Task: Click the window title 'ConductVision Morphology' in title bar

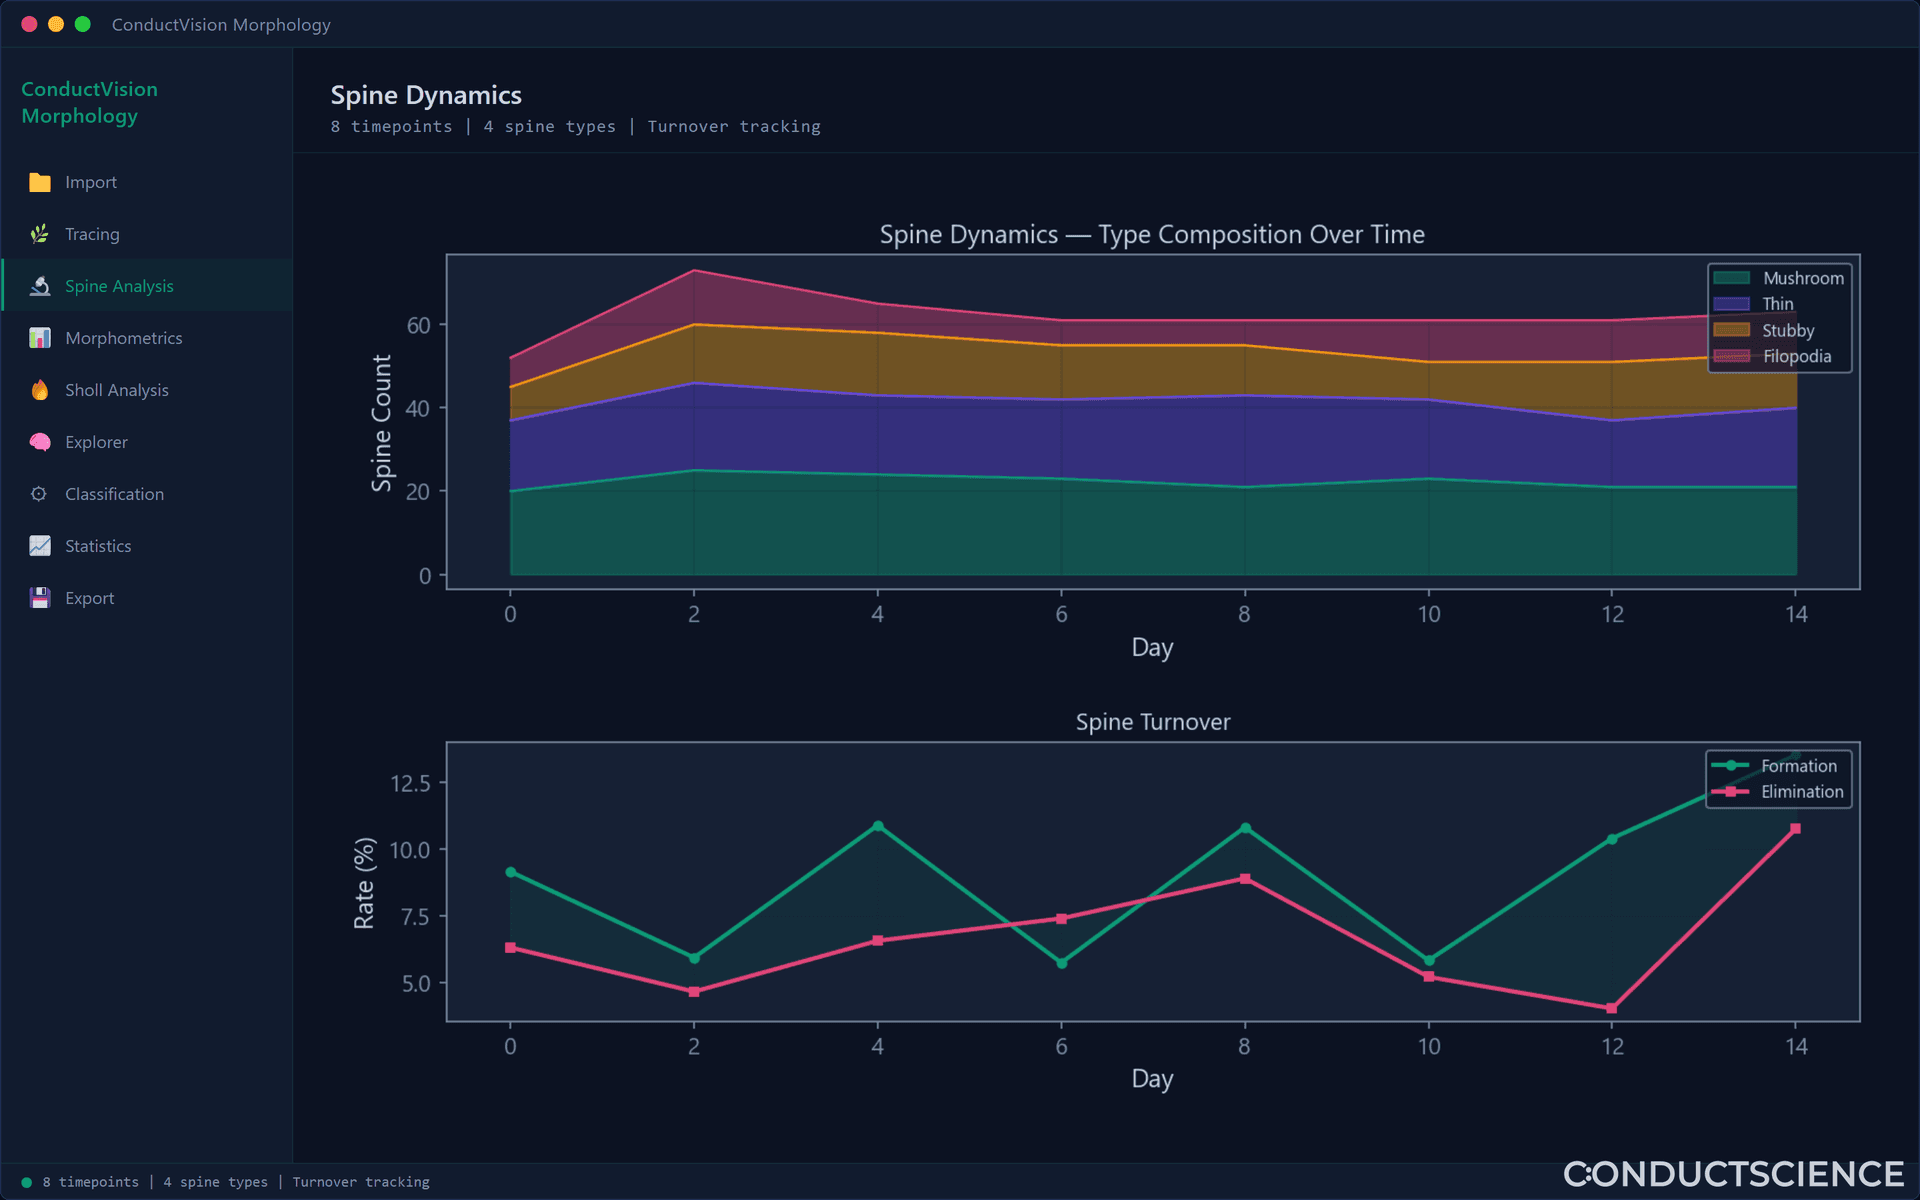Action: pyautogui.click(x=221, y=24)
